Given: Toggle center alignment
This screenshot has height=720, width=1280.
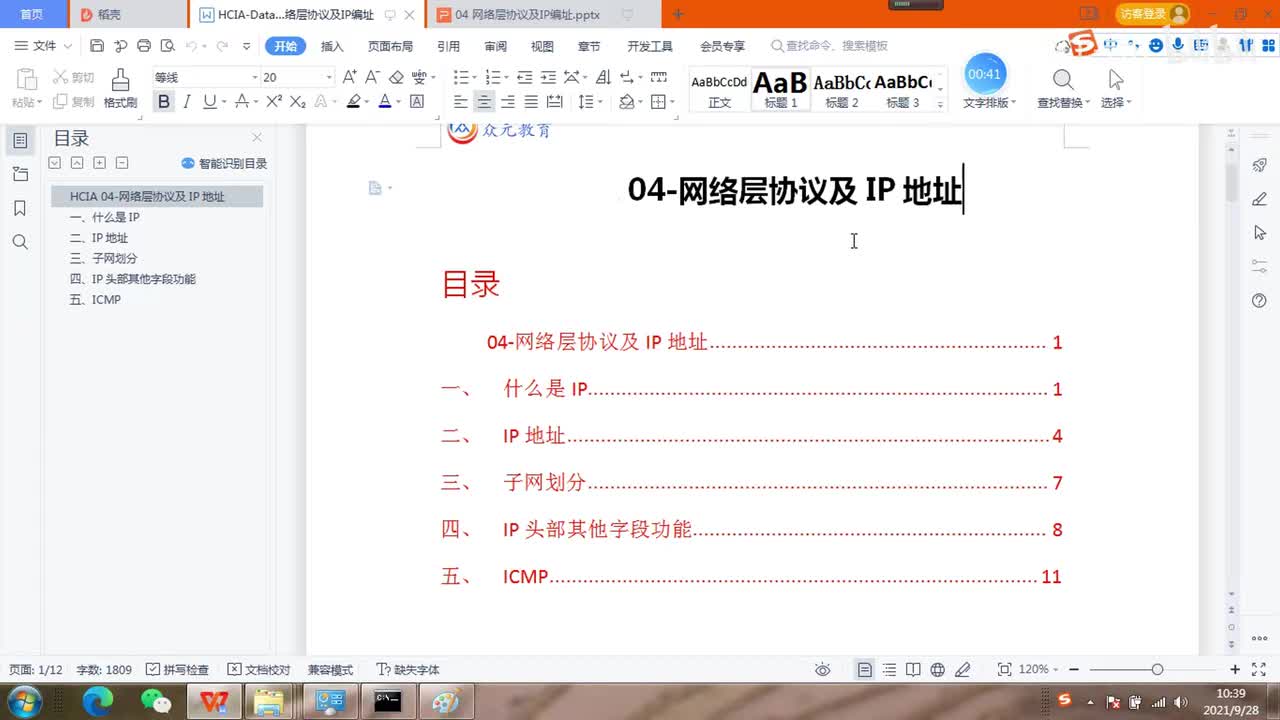Looking at the screenshot, I should (x=484, y=102).
